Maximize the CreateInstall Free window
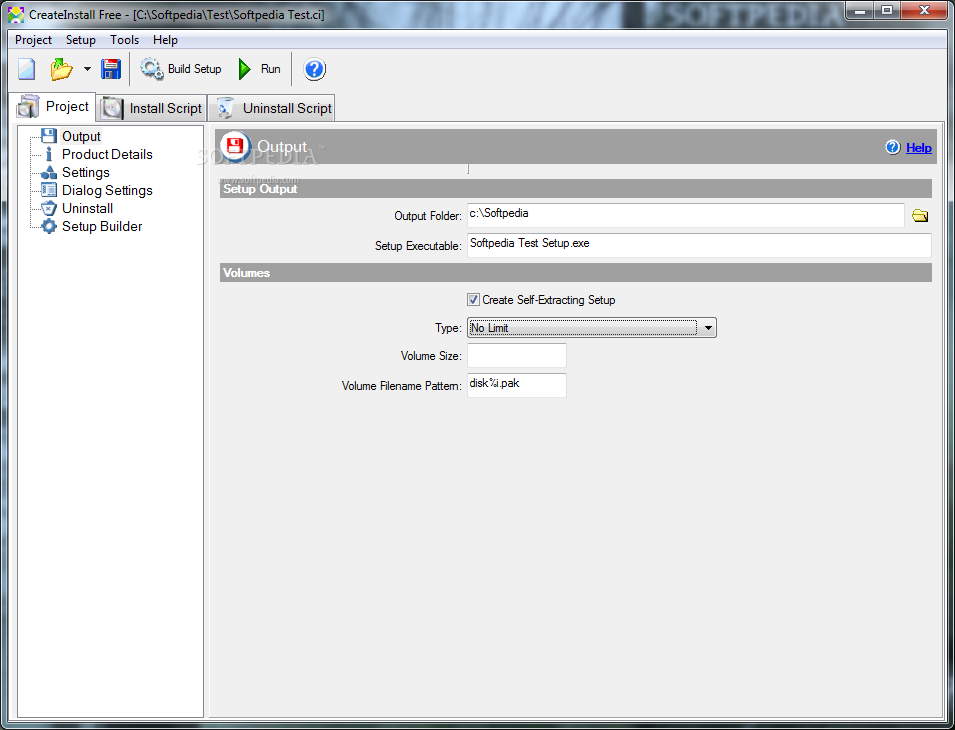This screenshot has height=730, width=955. (x=887, y=10)
